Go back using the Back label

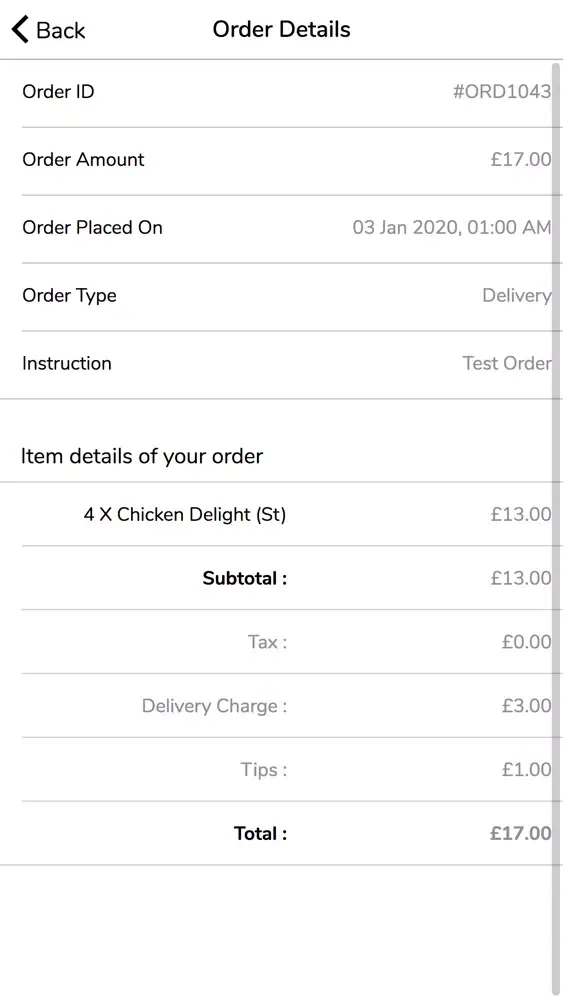click(x=61, y=30)
